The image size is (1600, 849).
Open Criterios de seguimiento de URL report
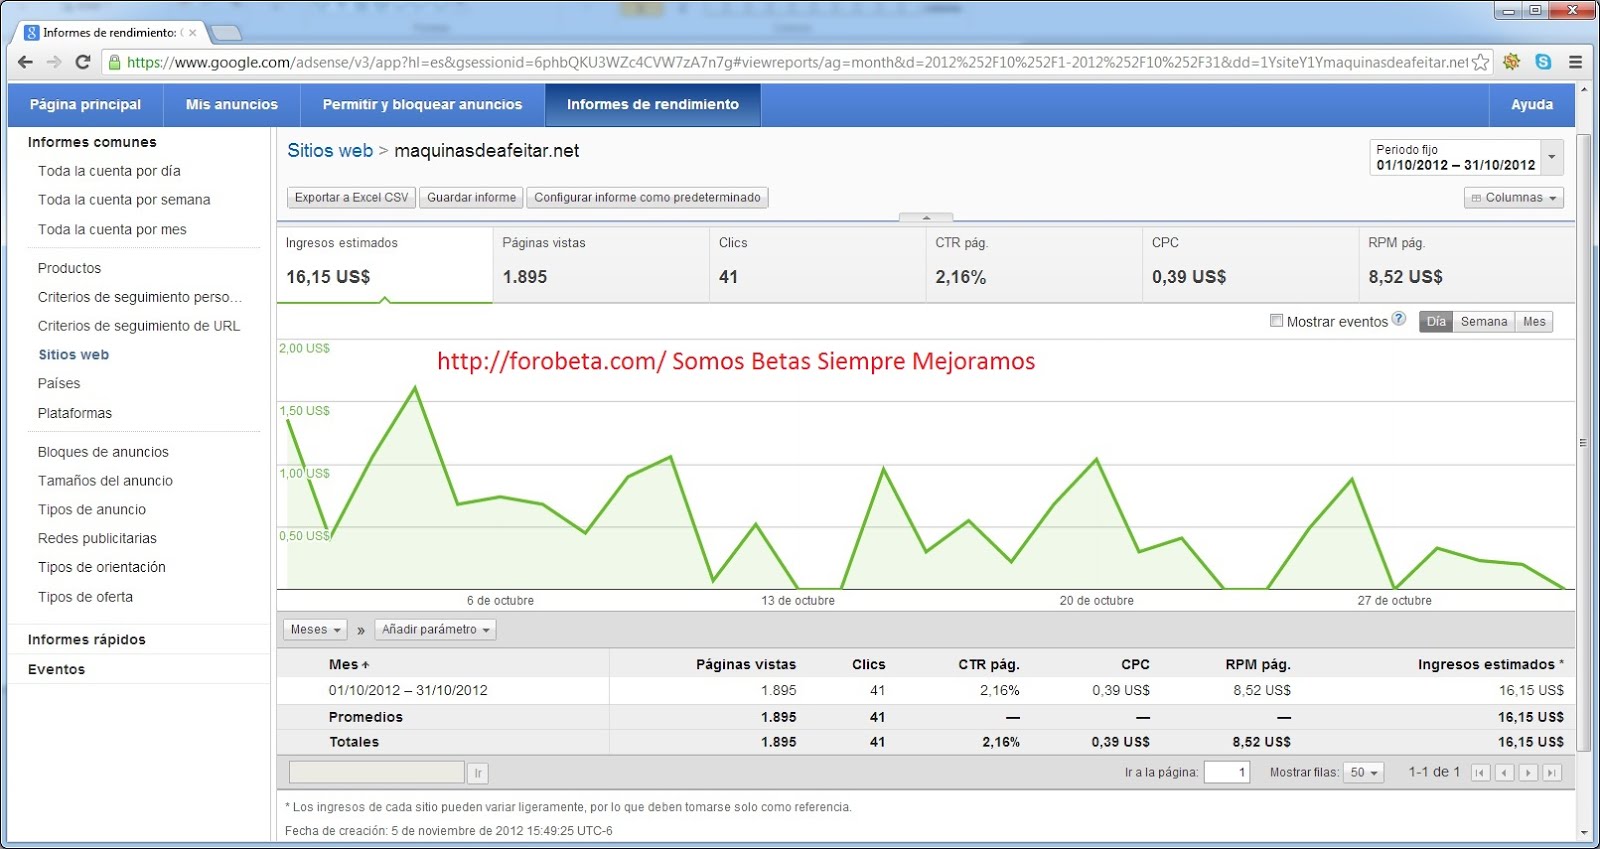pyautogui.click(x=139, y=326)
